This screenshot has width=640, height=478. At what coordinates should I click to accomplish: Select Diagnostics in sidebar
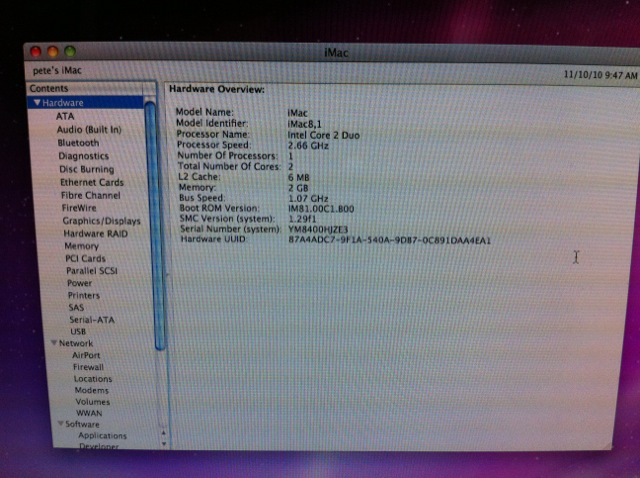pos(84,156)
